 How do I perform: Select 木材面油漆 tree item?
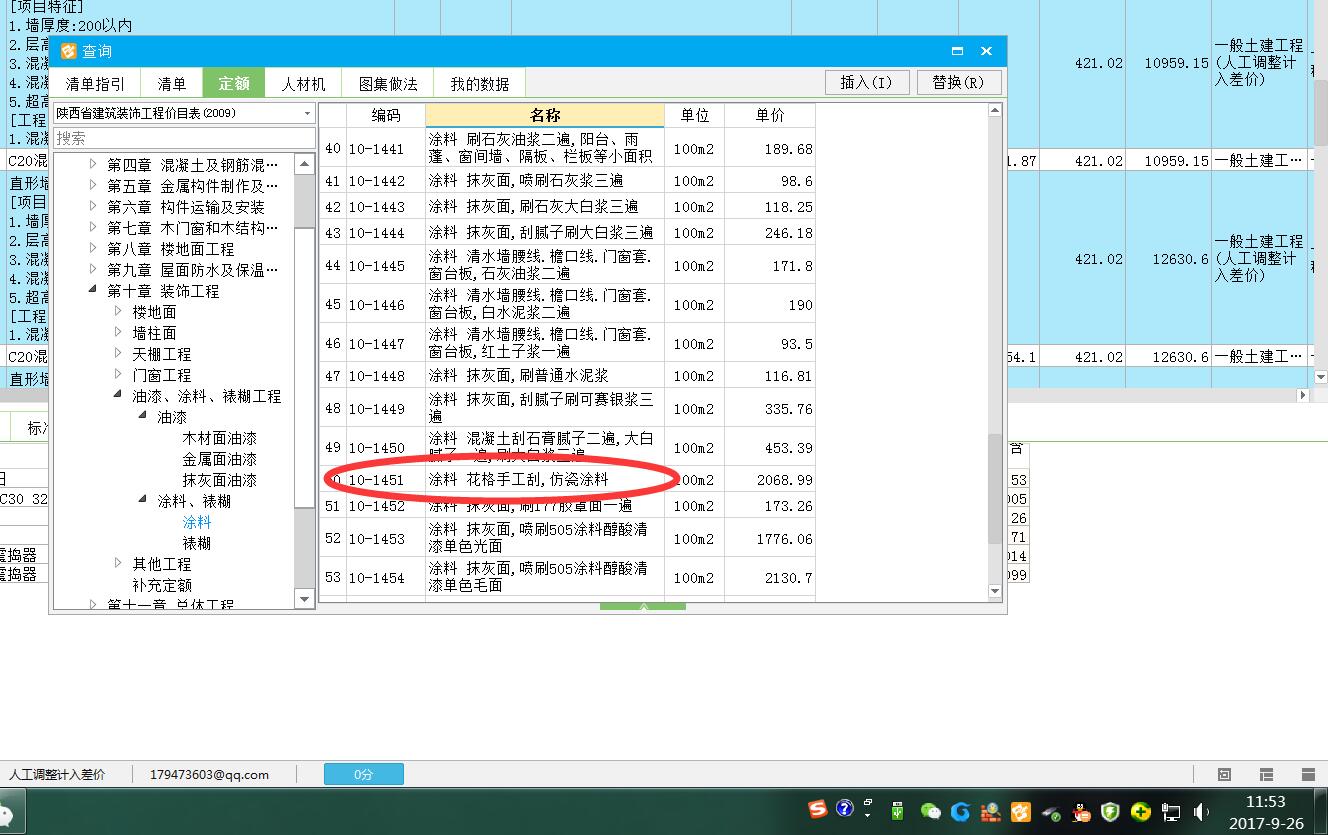[x=219, y=438]
